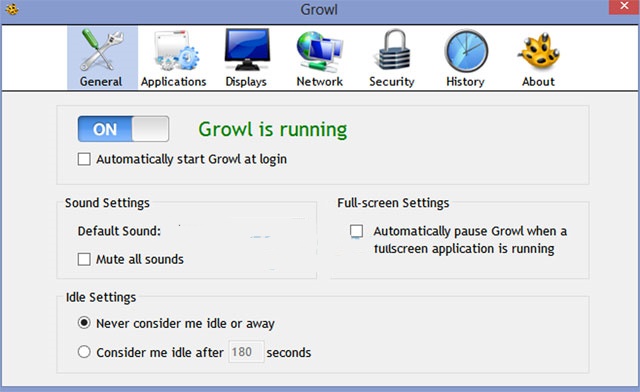Turn off the Growl ON switch

click(123, 129)
